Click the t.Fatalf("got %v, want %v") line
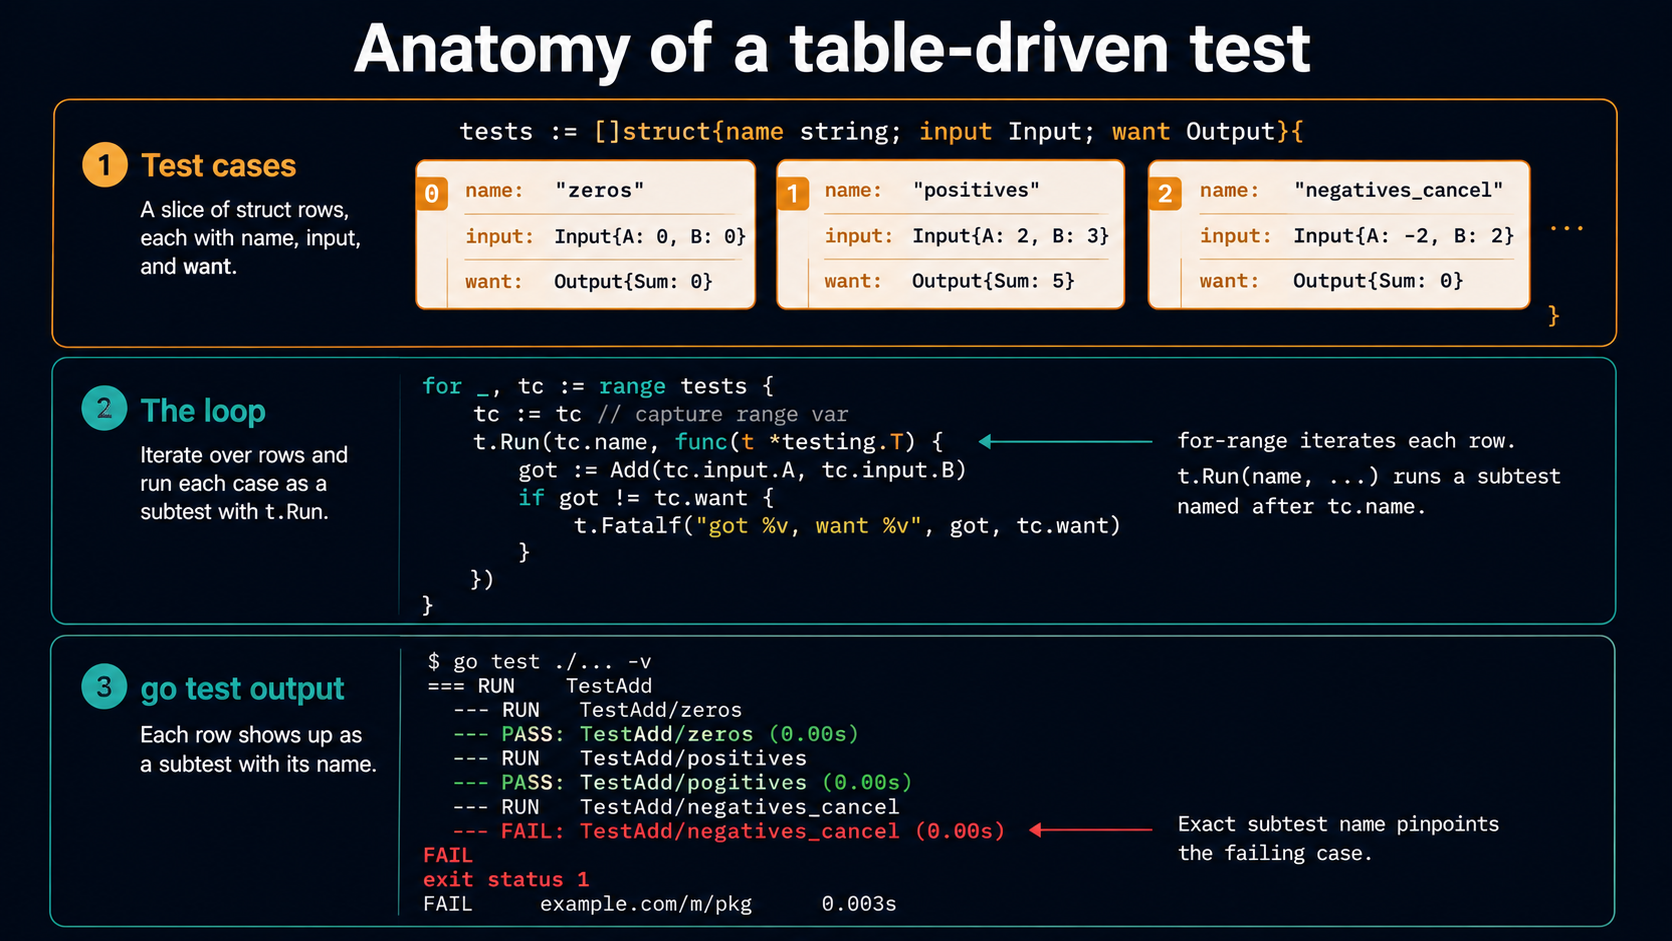Image resolution: width=1672 pixels, height=941 pixels. (847, 526)
